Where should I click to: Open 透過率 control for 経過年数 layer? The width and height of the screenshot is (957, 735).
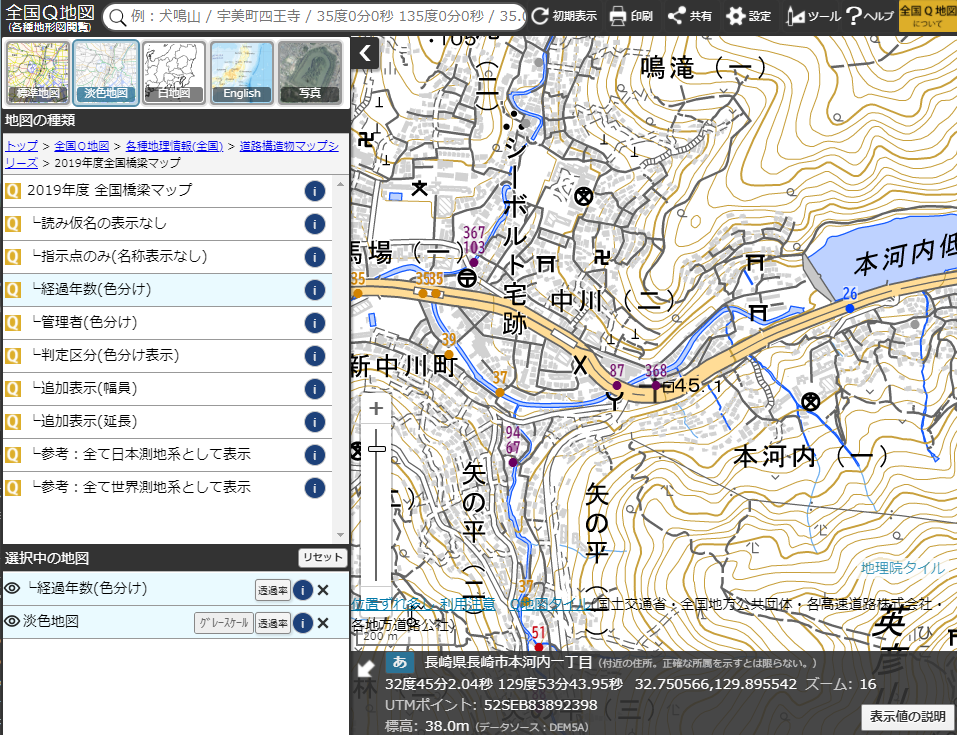point(272,590)
